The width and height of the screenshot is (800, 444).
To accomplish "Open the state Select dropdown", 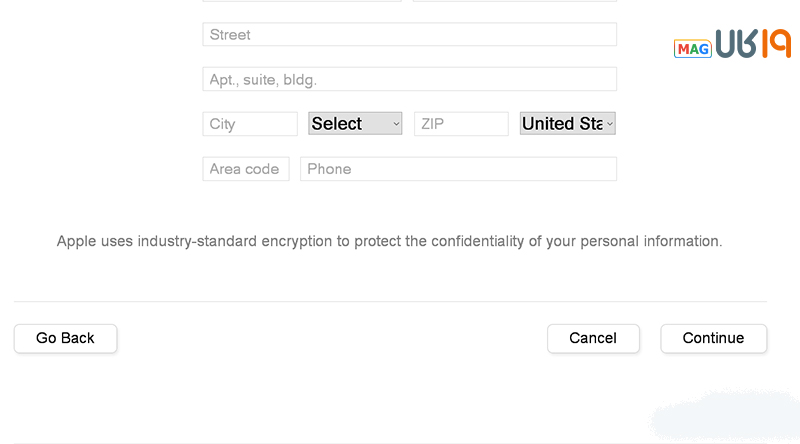I will pyautogui.click(x=354, y=124).
